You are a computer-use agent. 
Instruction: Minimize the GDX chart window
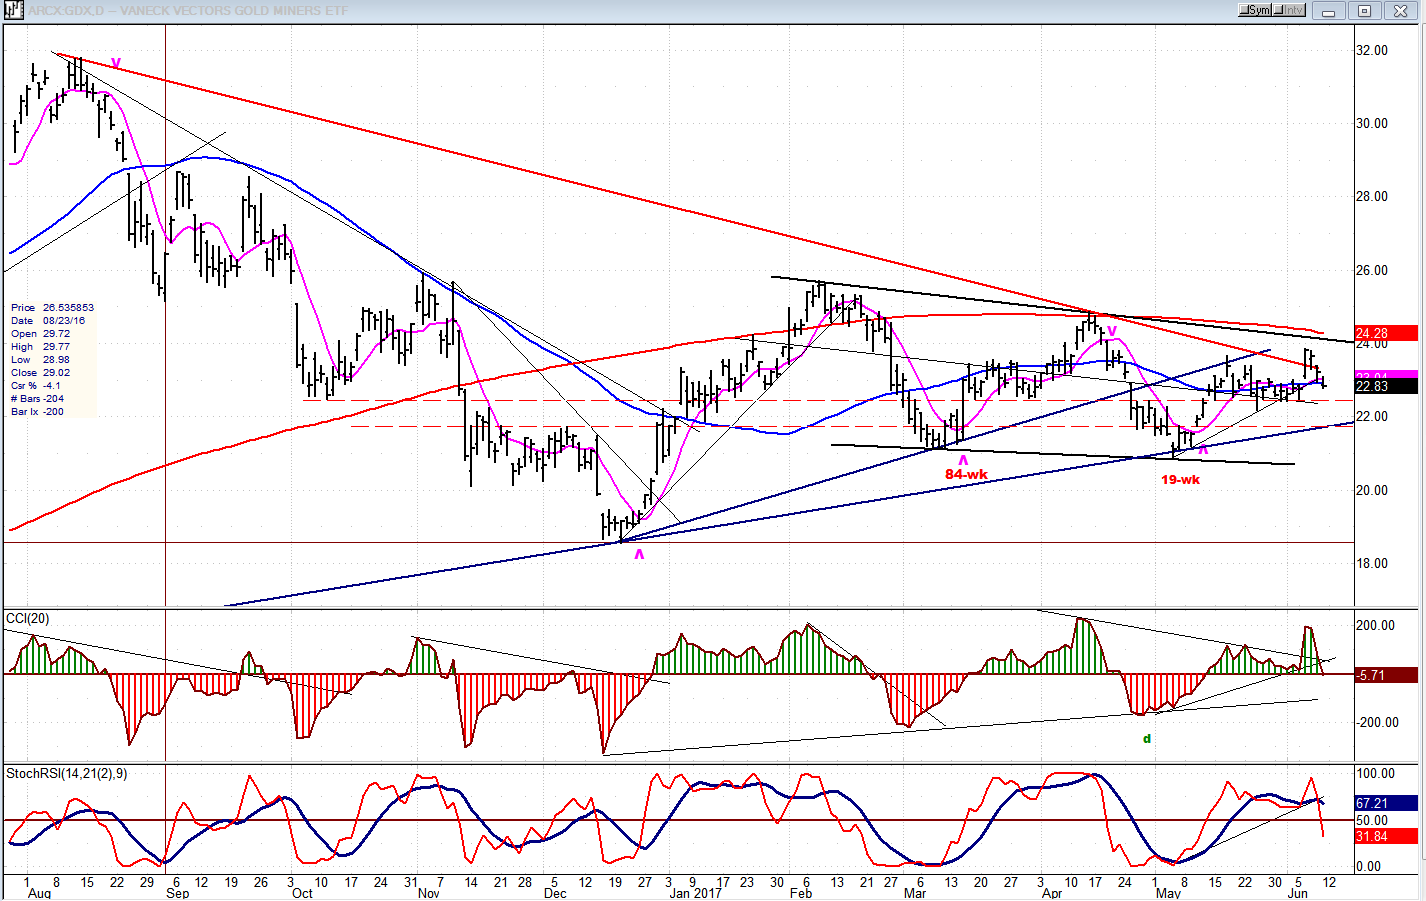(1329, 11)
